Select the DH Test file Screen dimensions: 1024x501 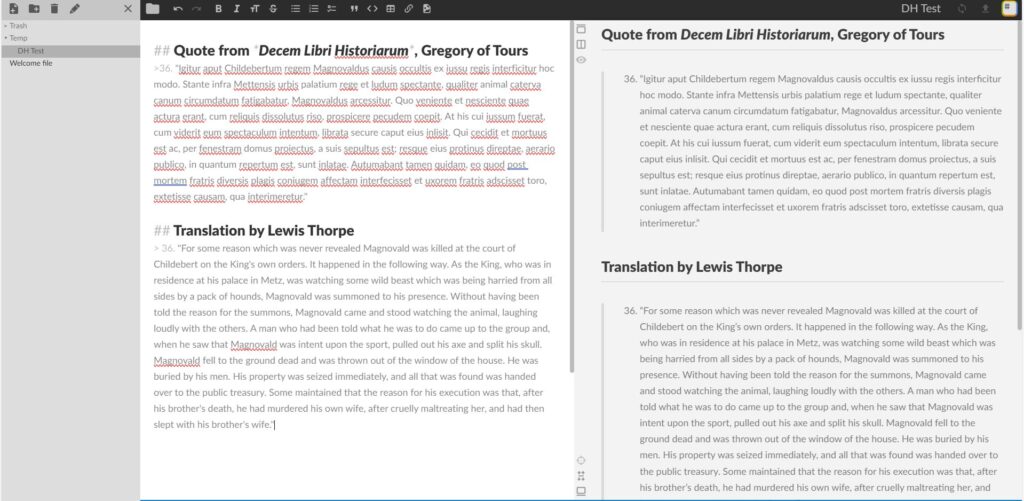pyautogui.click(x=71, y=51)
